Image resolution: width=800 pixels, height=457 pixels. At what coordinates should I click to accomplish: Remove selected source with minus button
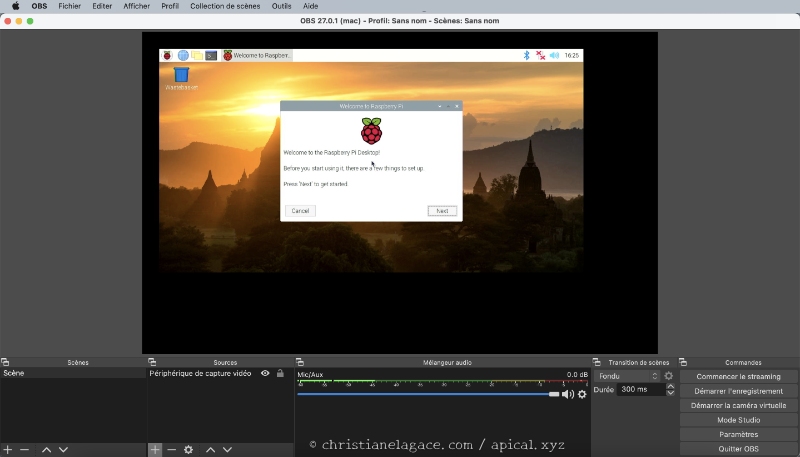171,449
